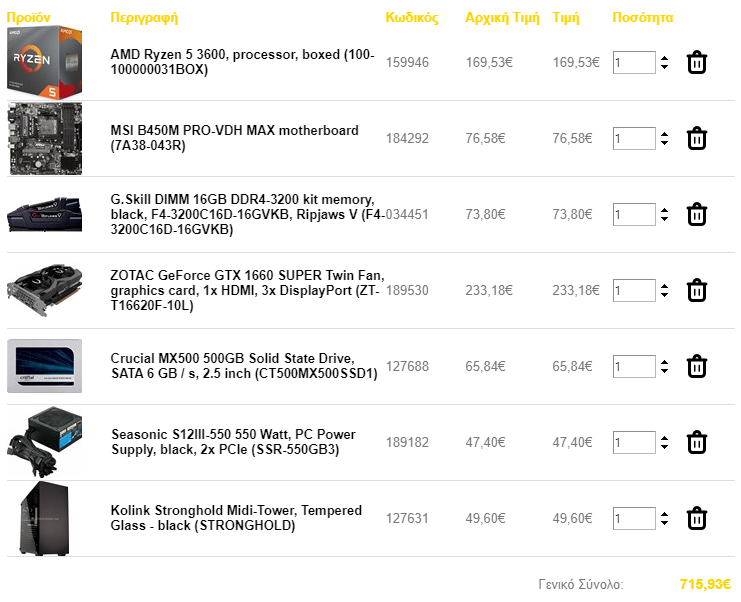The image size is (741, 602).
Task: Click the grand total 715,93€
Action: point(705,585)
